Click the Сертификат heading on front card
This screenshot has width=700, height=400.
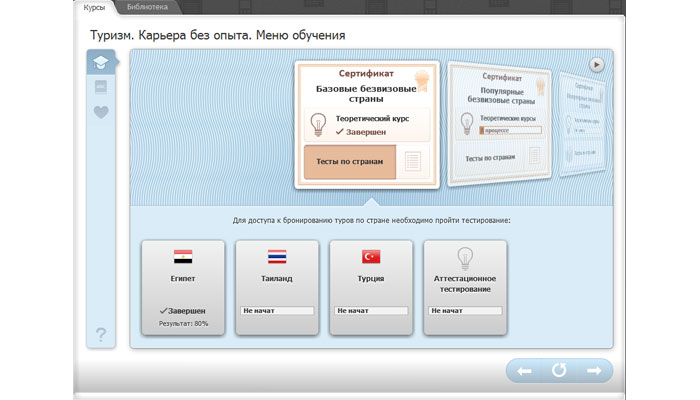(366, 74)
